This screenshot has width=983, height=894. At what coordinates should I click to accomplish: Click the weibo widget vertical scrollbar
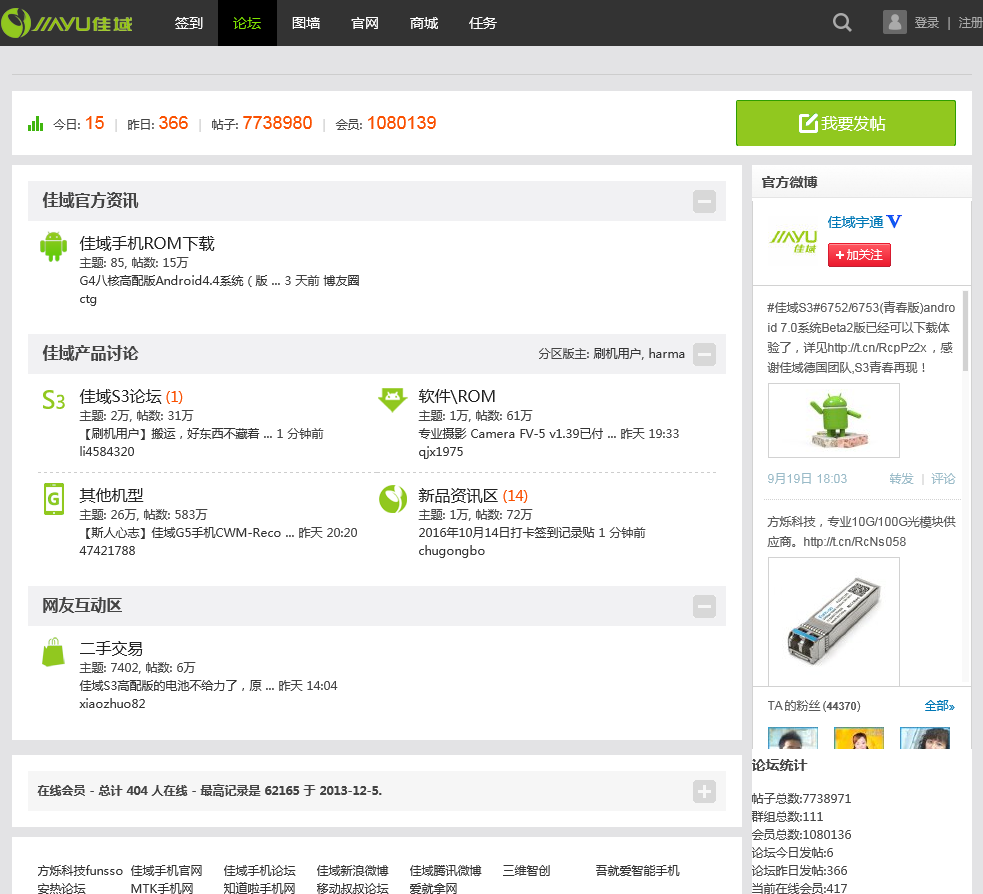point(966,330)
